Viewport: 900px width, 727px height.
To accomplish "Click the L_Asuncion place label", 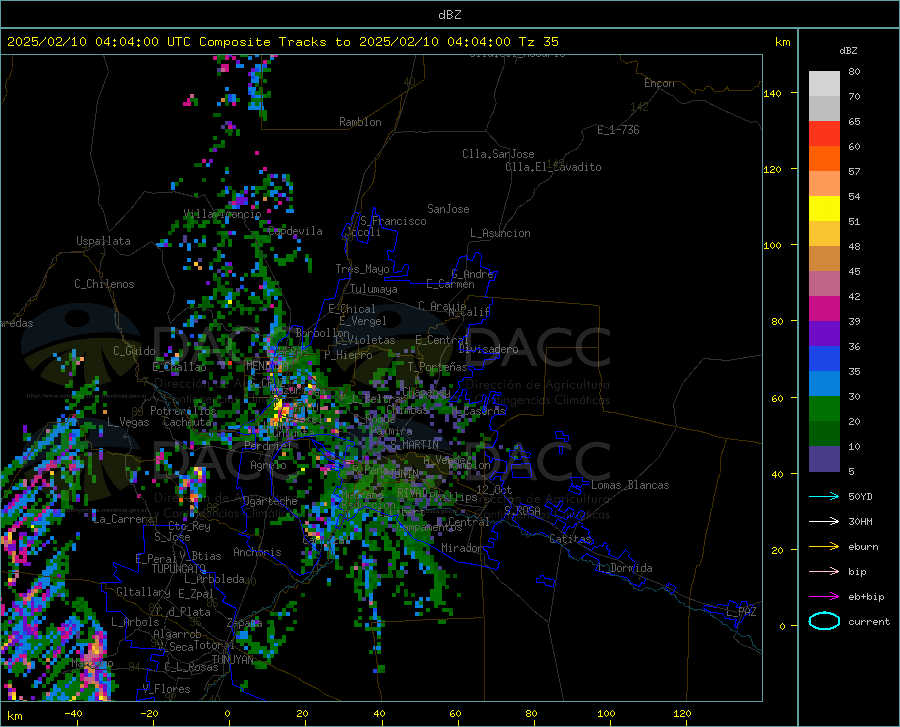I will [x=500, y=233].
